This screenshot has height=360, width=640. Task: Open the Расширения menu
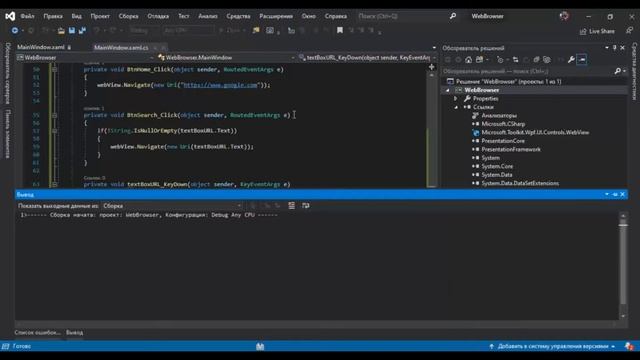(x=276, y=16)
